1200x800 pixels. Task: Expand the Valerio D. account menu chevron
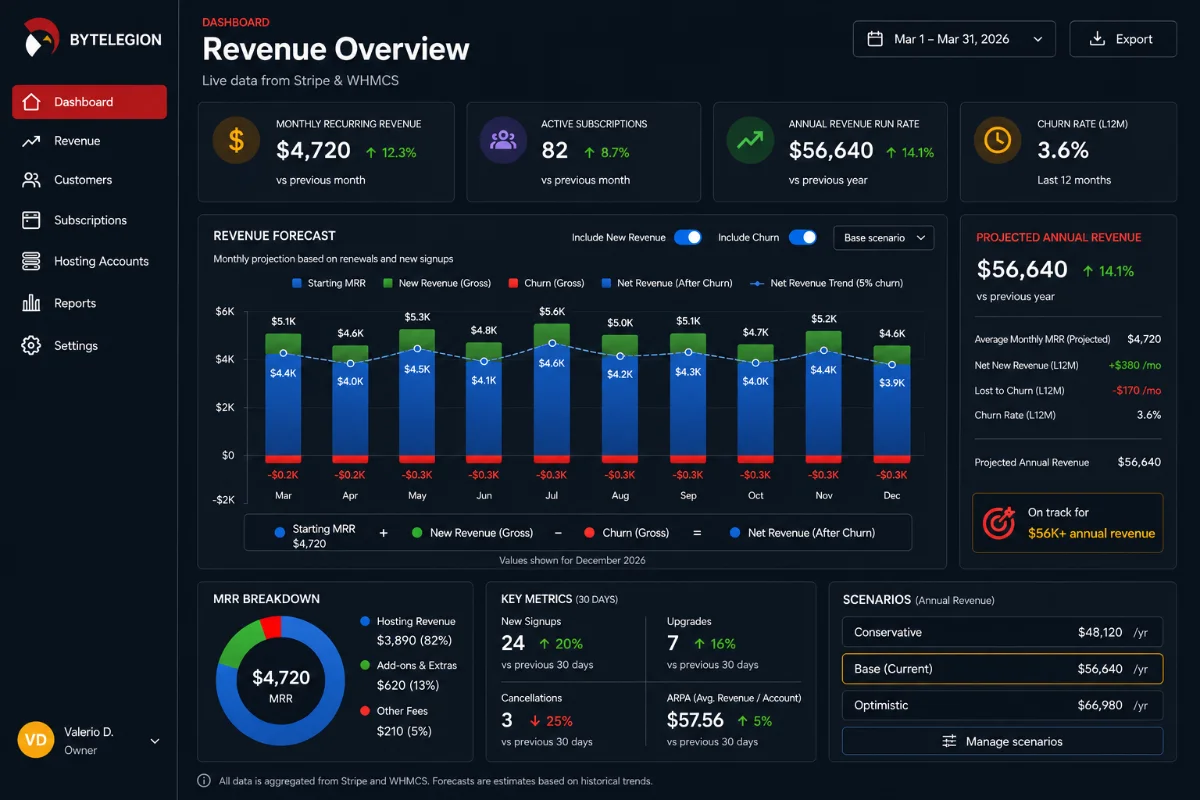point(155,741)
